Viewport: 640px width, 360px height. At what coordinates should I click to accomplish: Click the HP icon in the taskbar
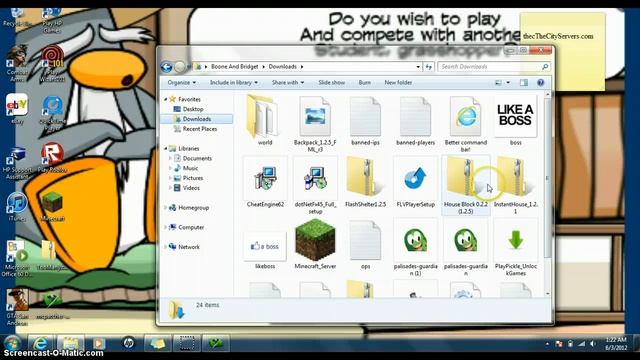(x=128, y=343)
